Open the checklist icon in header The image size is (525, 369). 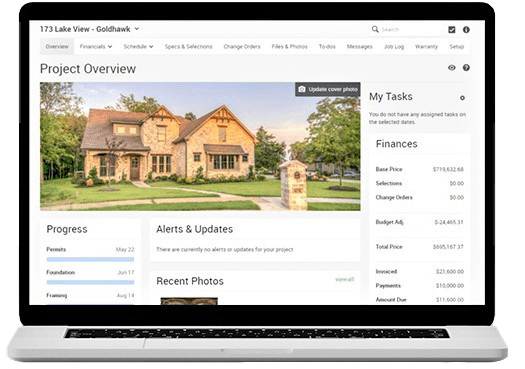click(452, 30)
